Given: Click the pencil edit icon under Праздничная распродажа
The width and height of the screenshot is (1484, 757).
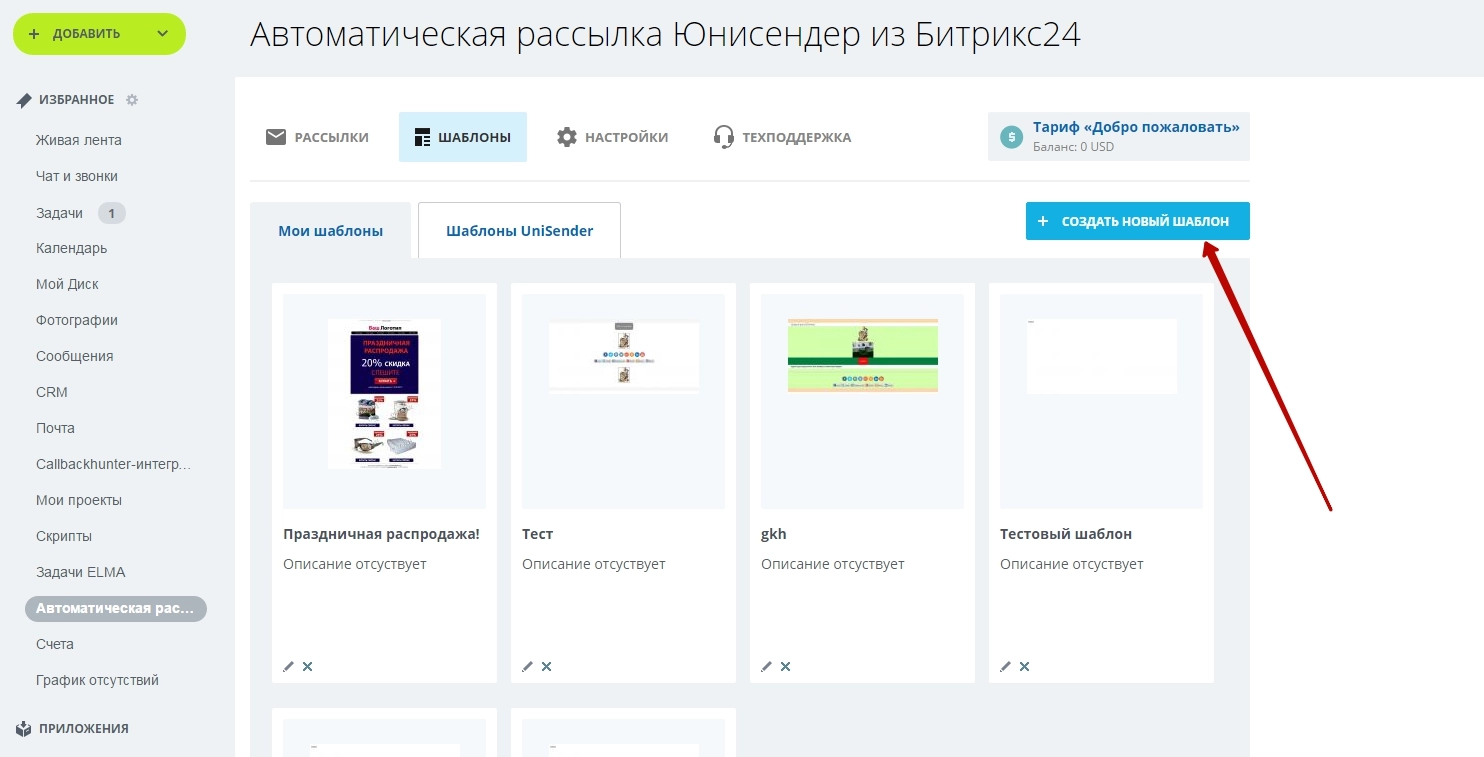Looking at the screenshot, I should click(x=288, y=666).
